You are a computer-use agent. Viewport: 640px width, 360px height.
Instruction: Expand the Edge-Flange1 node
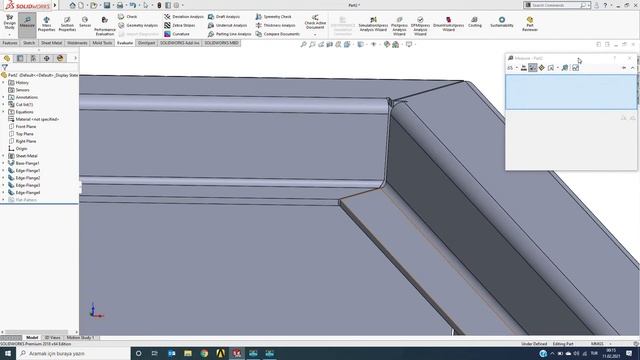click(x=4, y=171)
